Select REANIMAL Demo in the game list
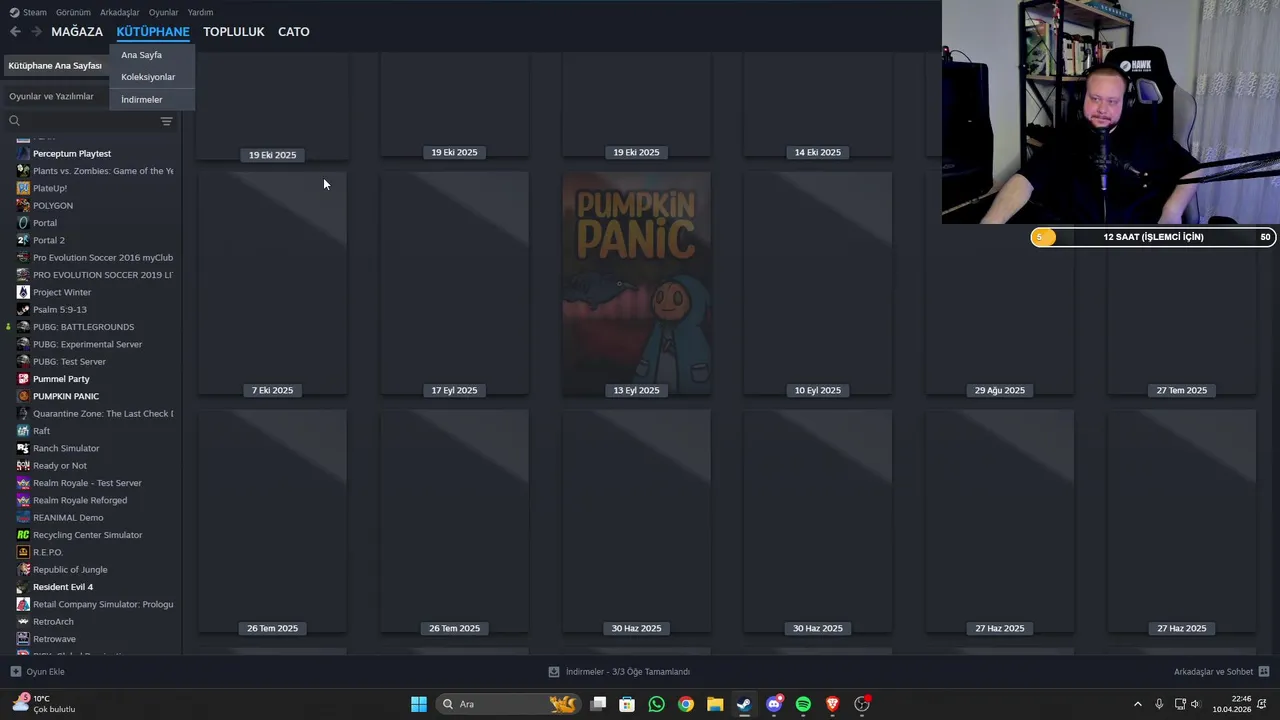Screen dimensions: 1280x720 pyautogui.click(x=68, y=518)
